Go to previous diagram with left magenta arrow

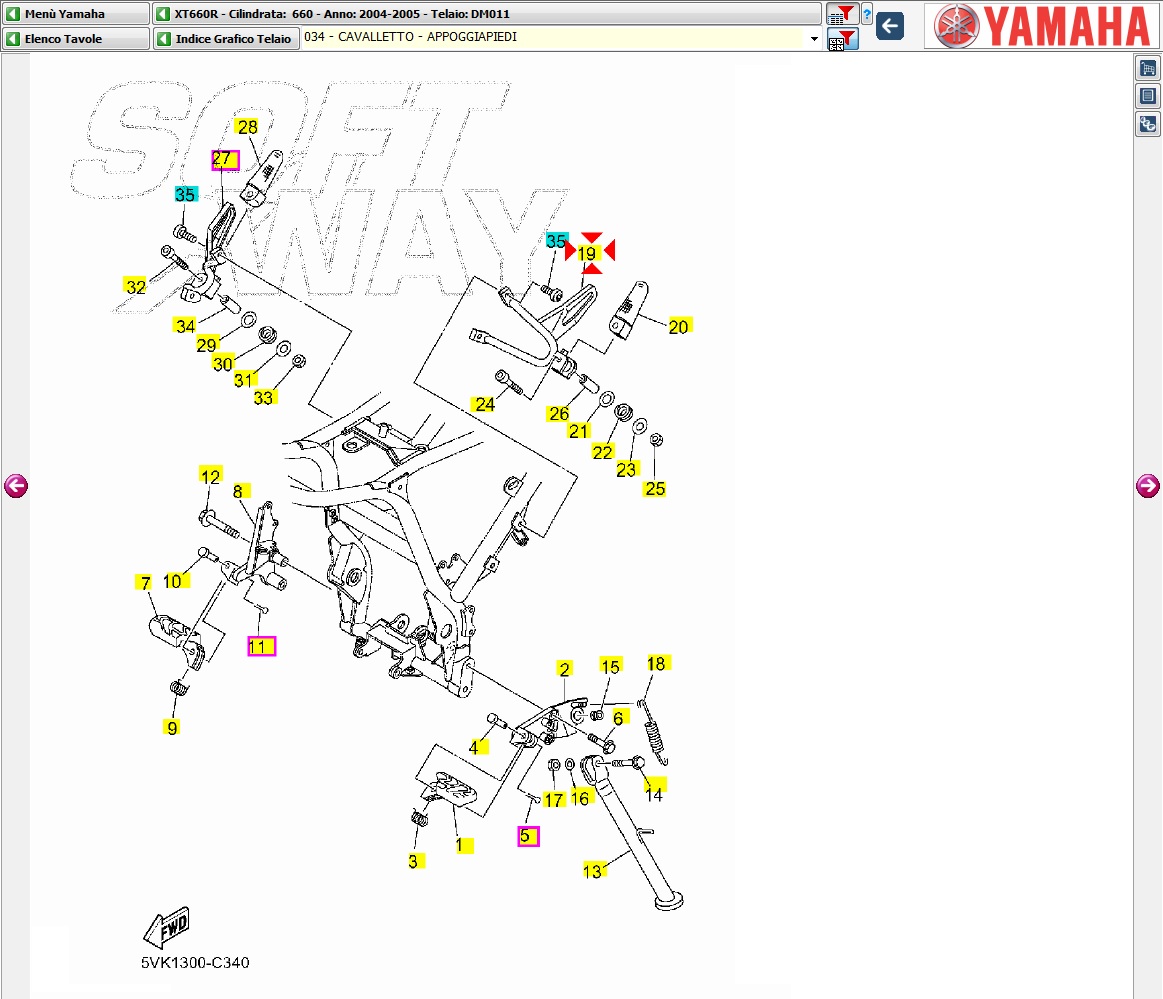point(16,486)
